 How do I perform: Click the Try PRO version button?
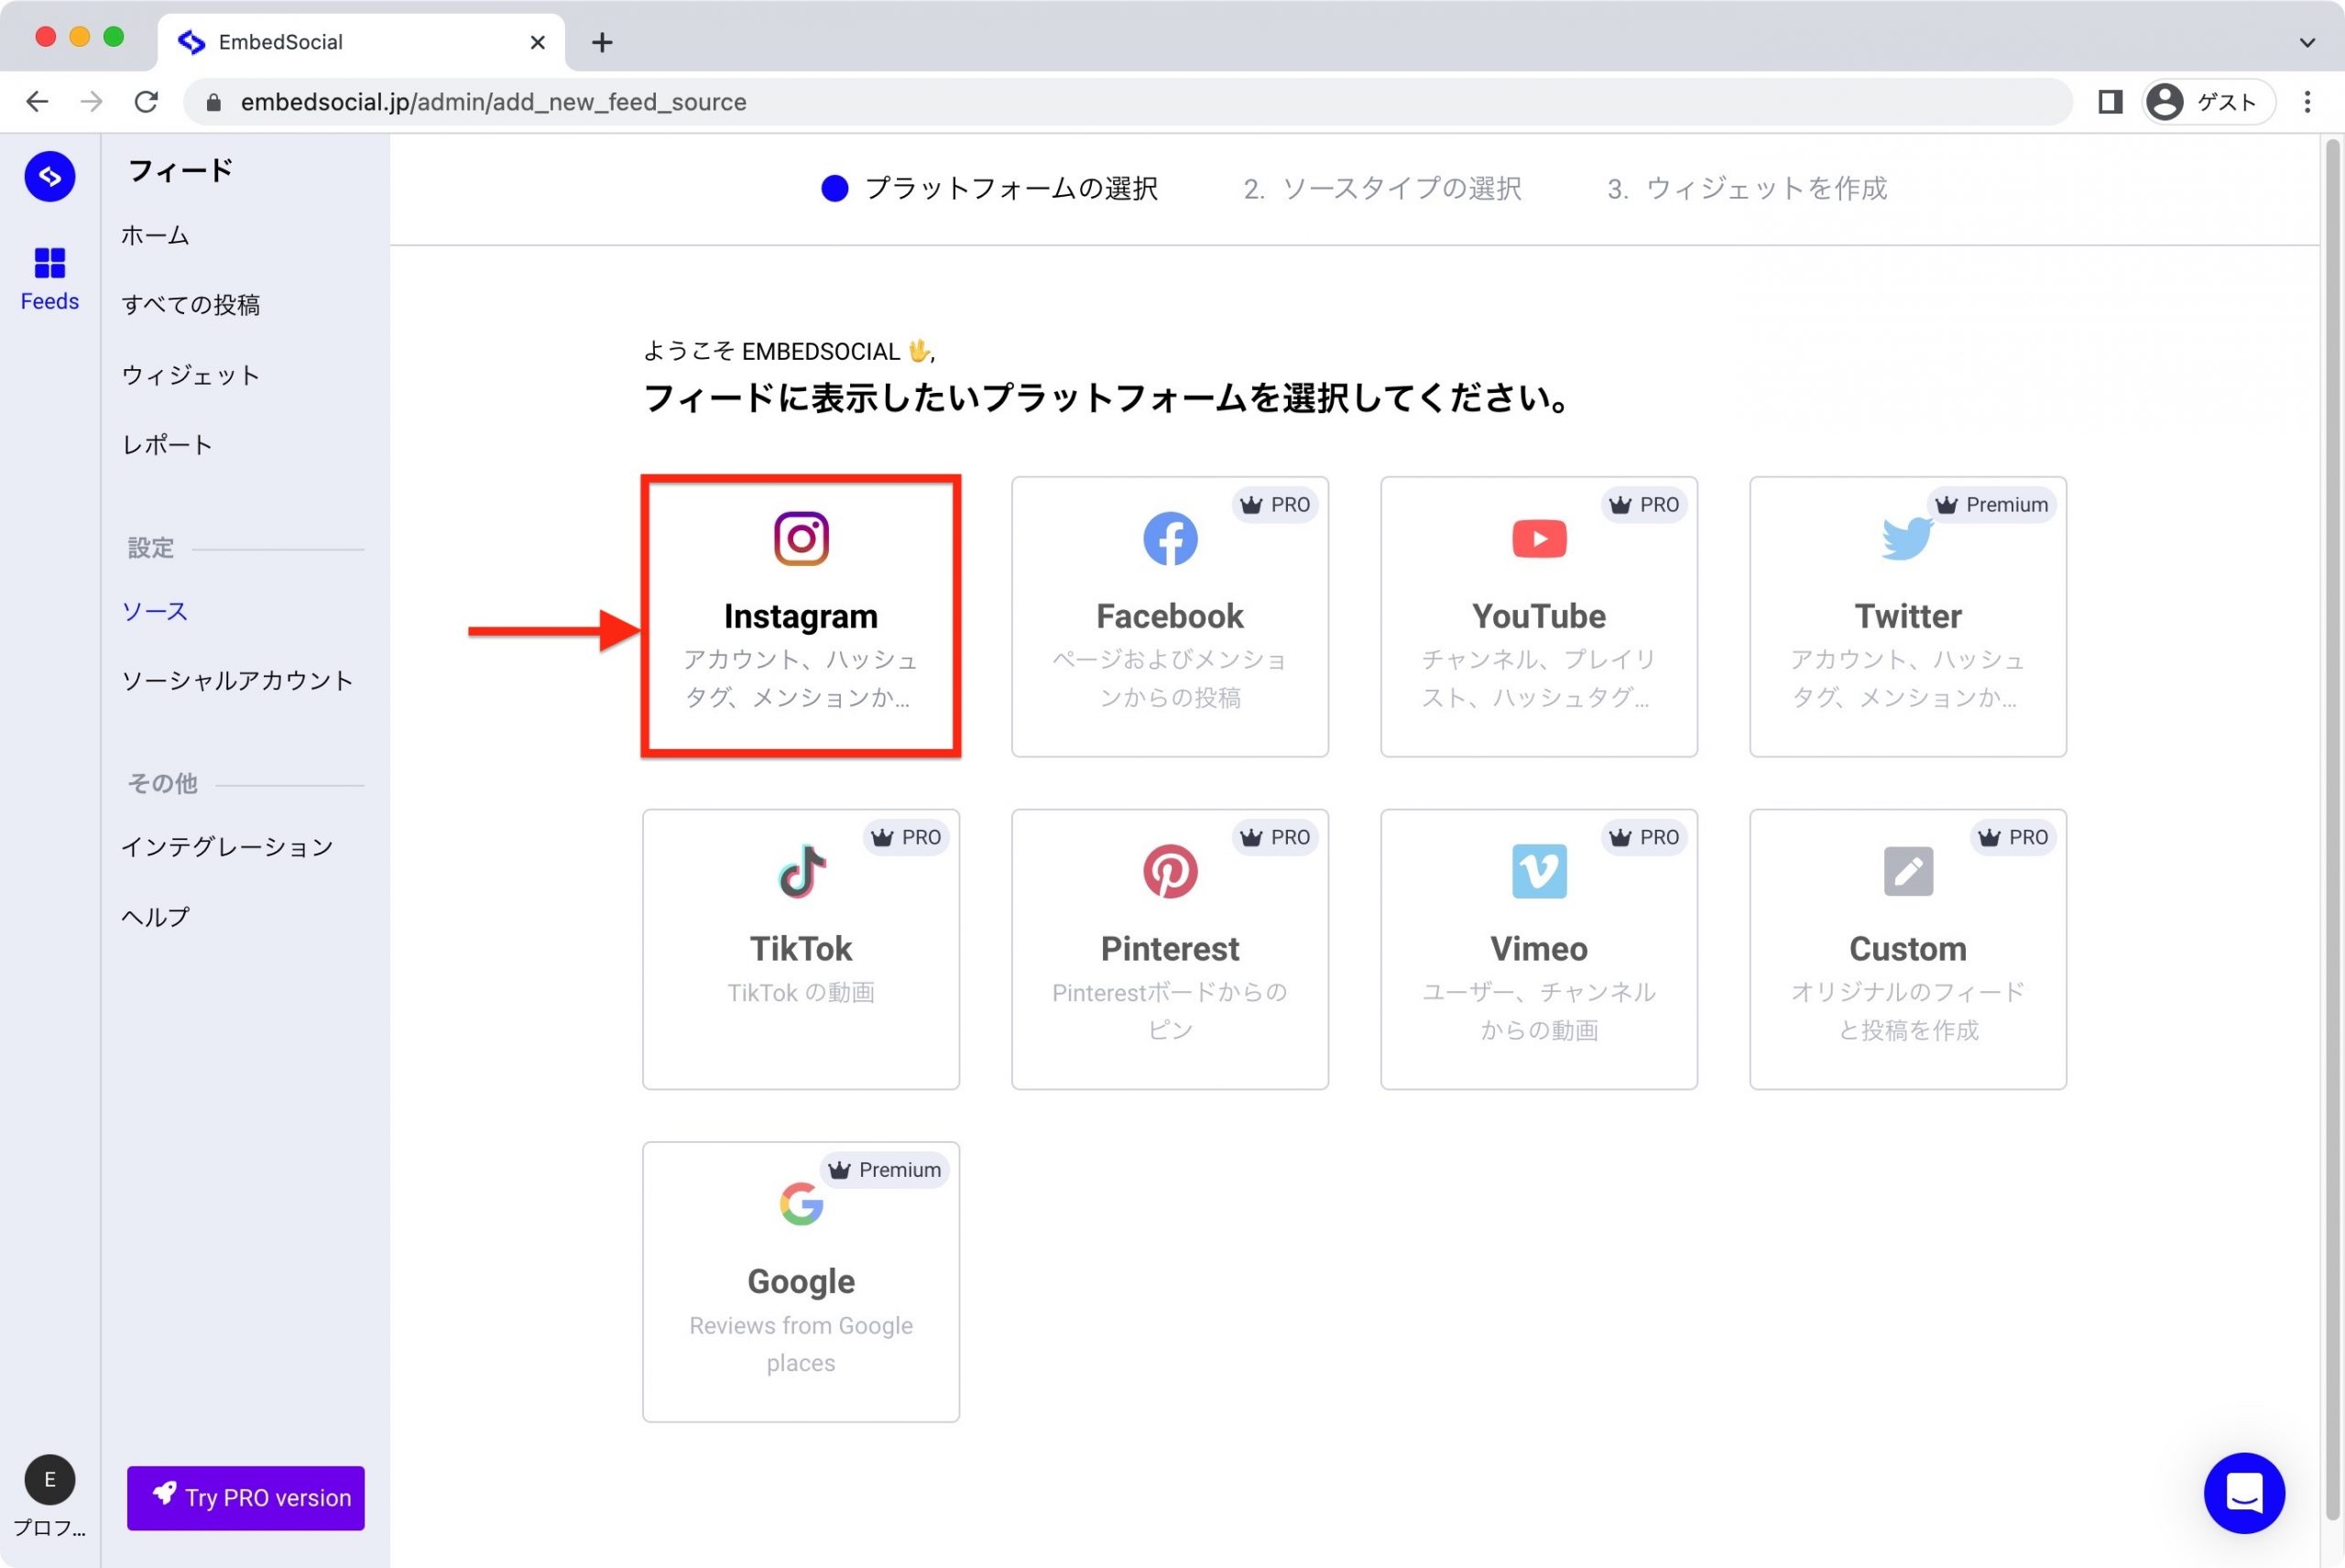click(245, 1497)
